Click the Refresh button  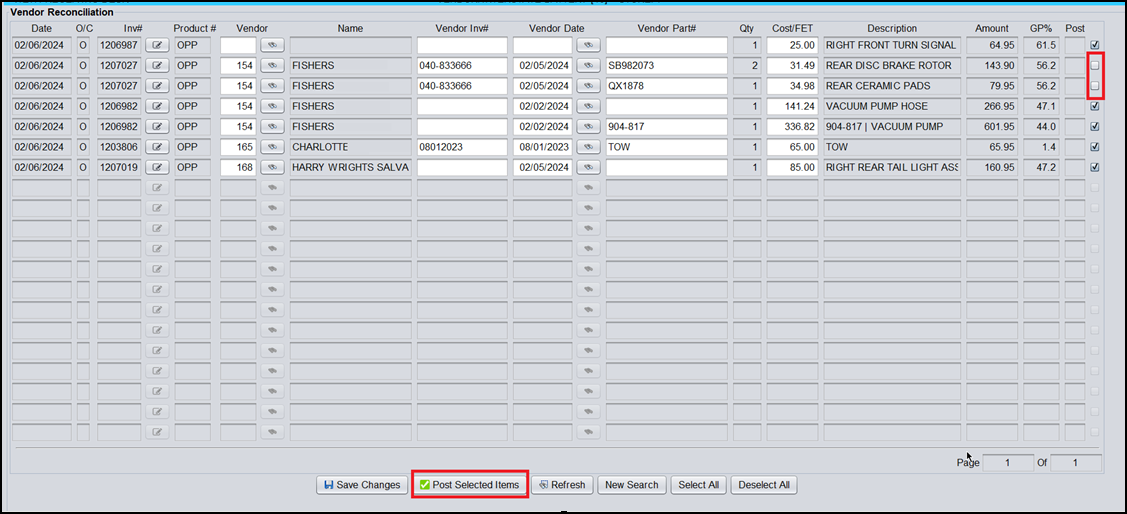(561, 485)
